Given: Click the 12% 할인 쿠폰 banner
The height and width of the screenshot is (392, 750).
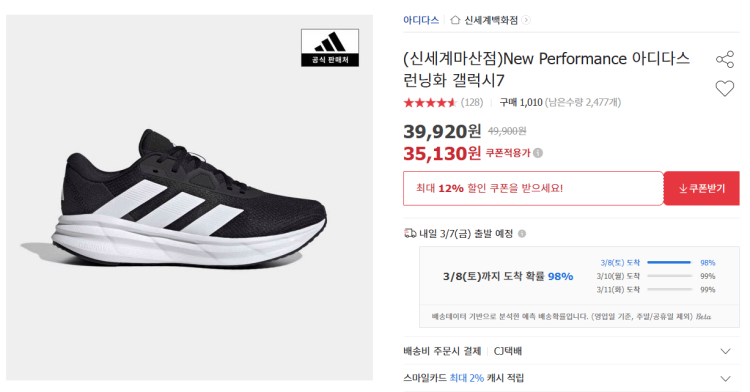Looking at the screenshot, I should [533, 188].
